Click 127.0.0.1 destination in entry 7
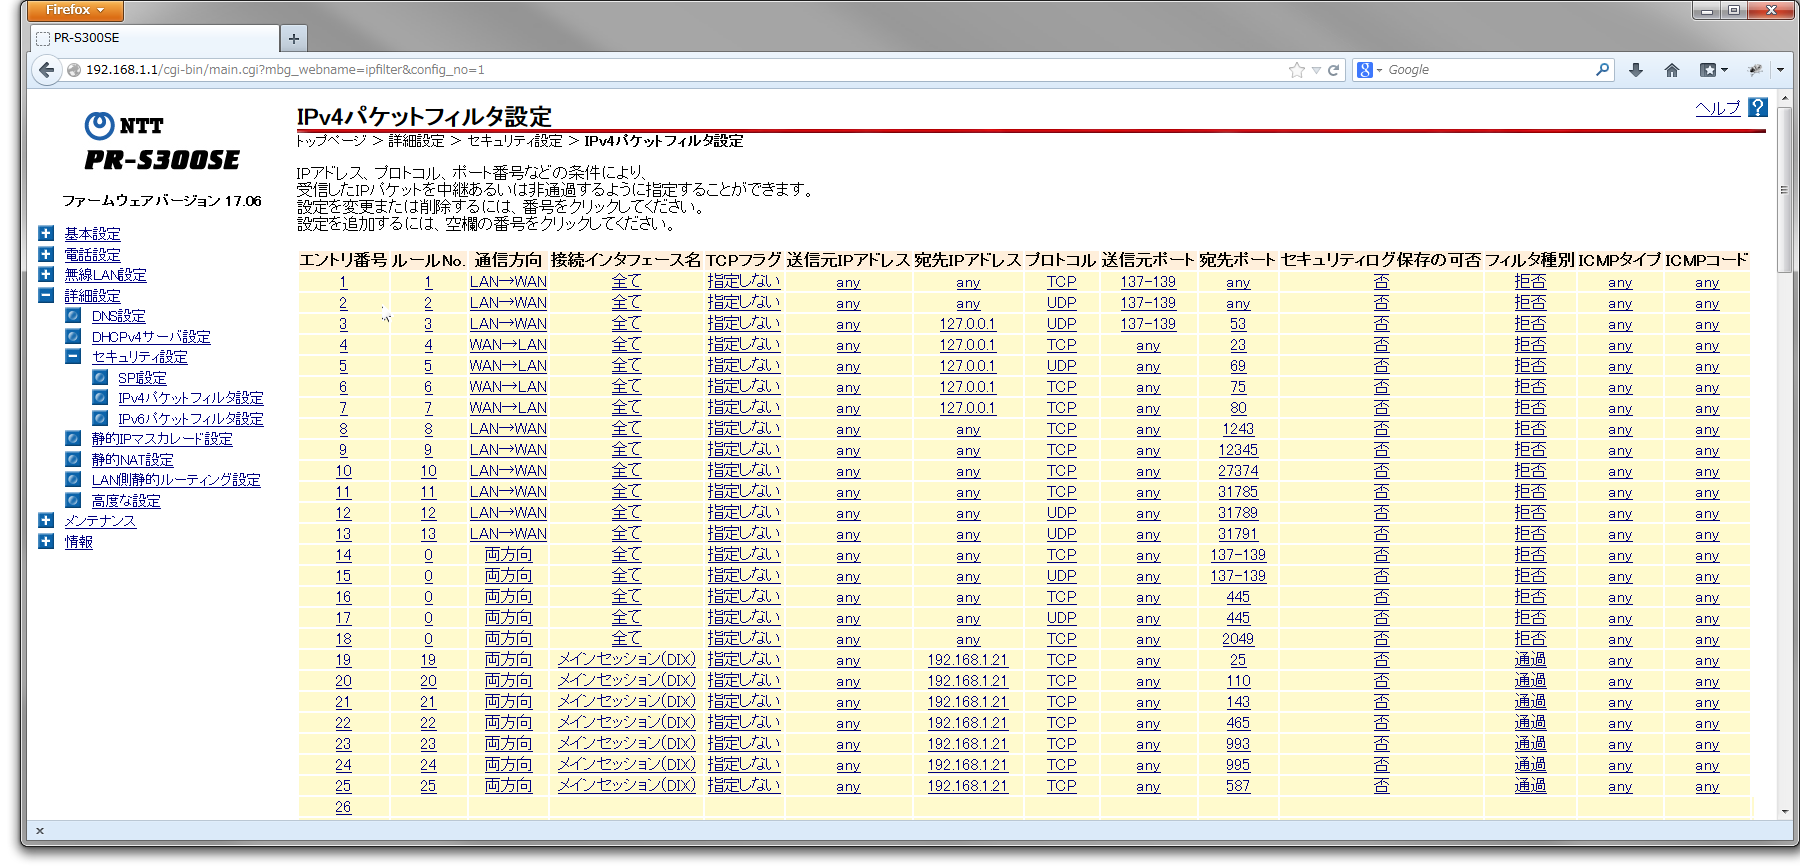The image size is (1800, 867). click(967, 408)
